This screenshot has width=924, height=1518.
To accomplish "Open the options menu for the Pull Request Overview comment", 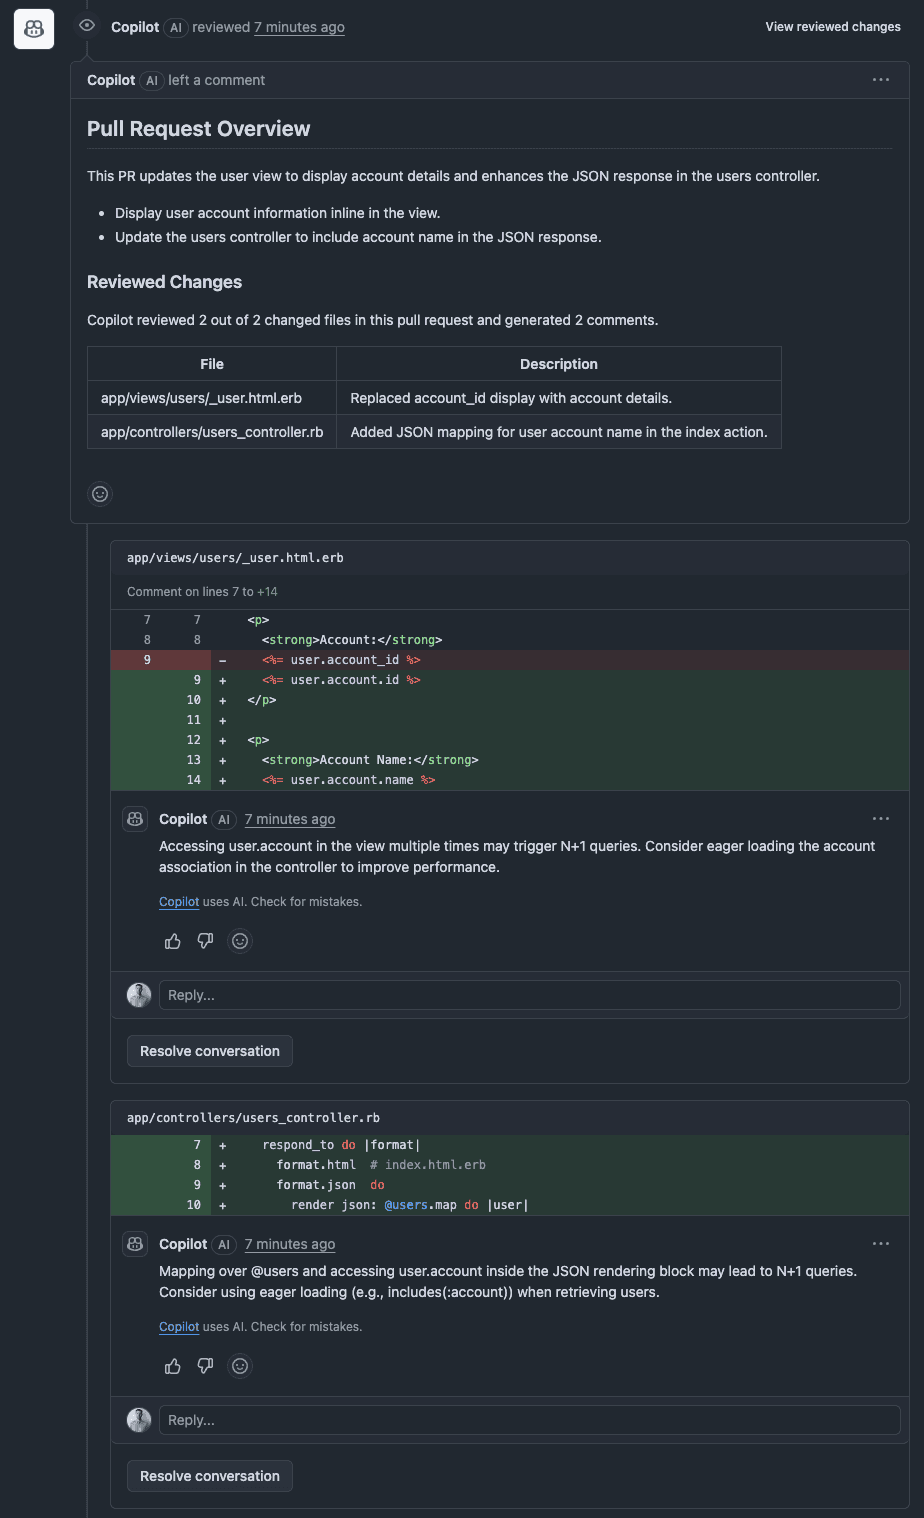I will click(881, 80).
